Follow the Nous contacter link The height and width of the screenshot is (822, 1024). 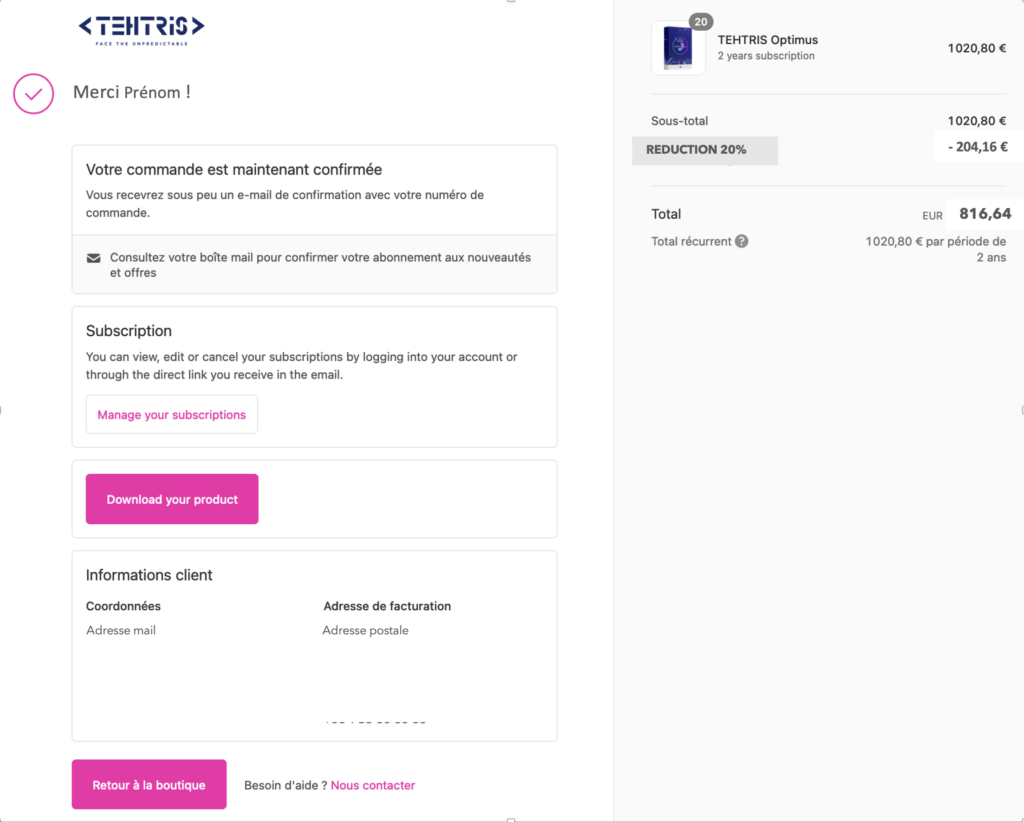(x=373, y=785)
